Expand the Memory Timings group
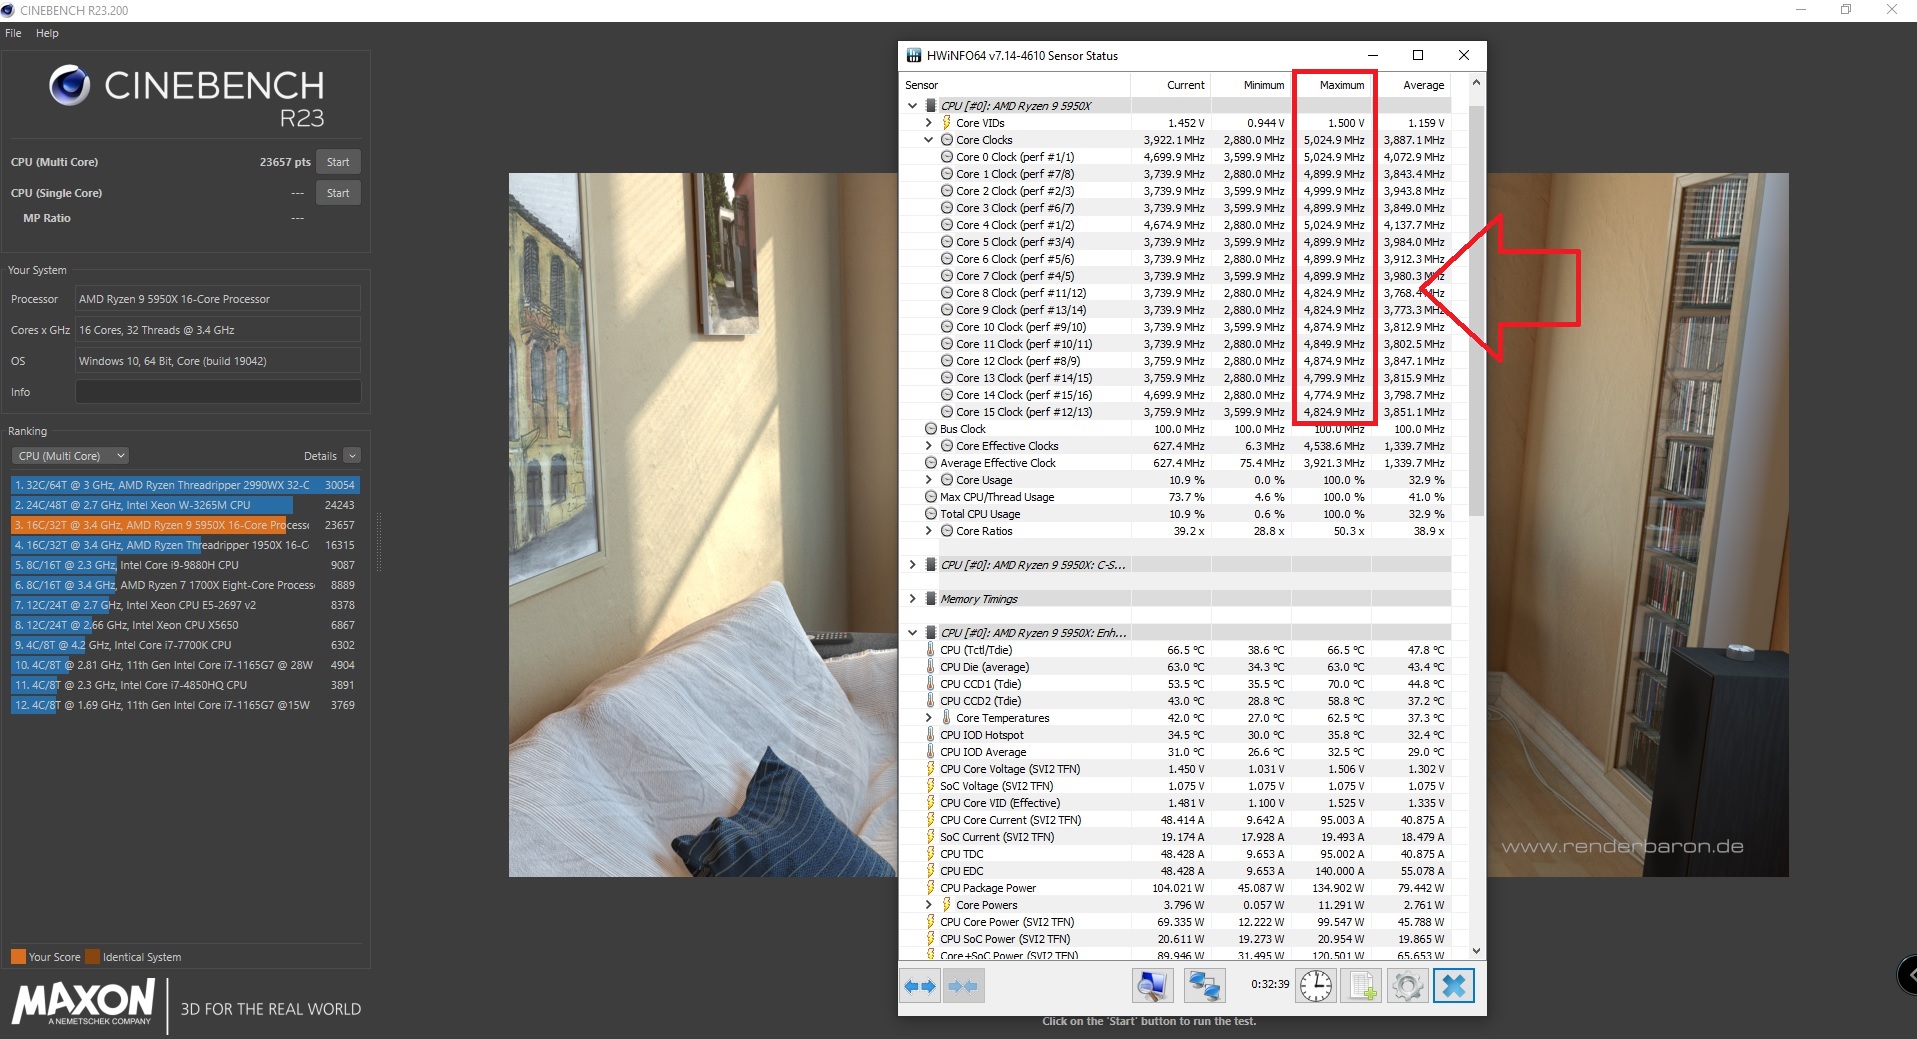The width and height of the screenshot is (1917, 1039). tap(912, 599)
